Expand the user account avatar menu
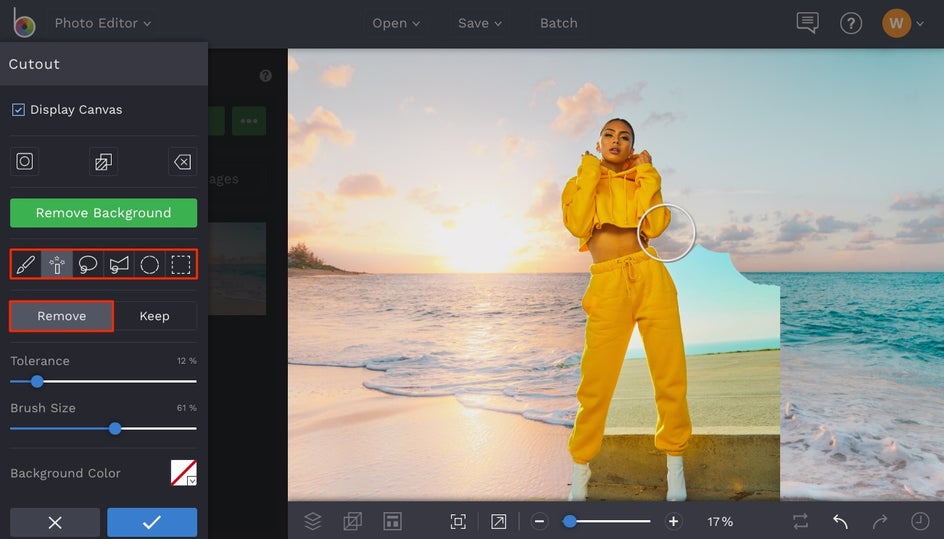This screenshot has width=944, height=539. pos(897,23)
